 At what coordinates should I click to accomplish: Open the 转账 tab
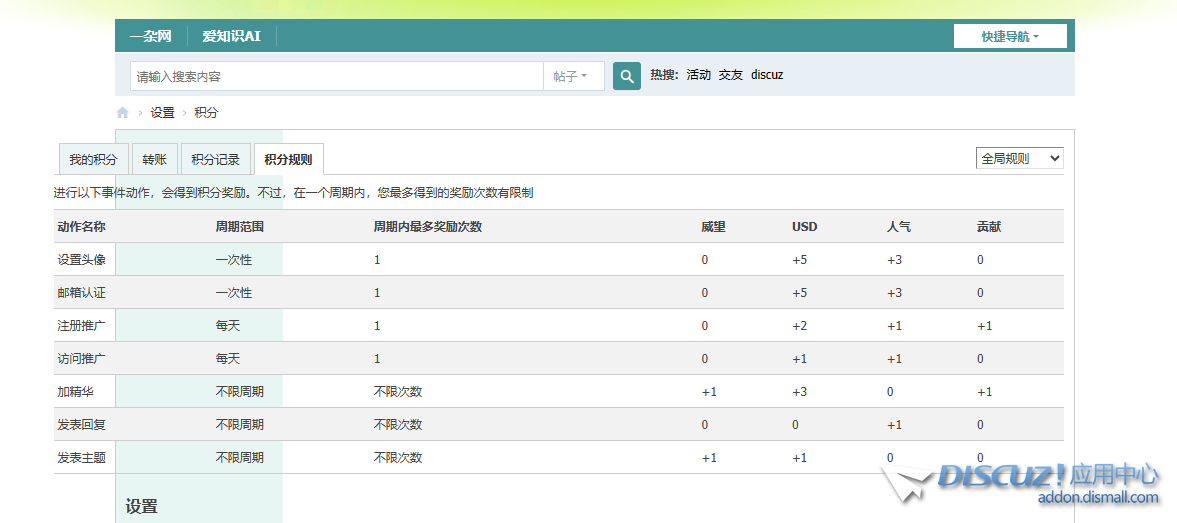tap(154, 160)
